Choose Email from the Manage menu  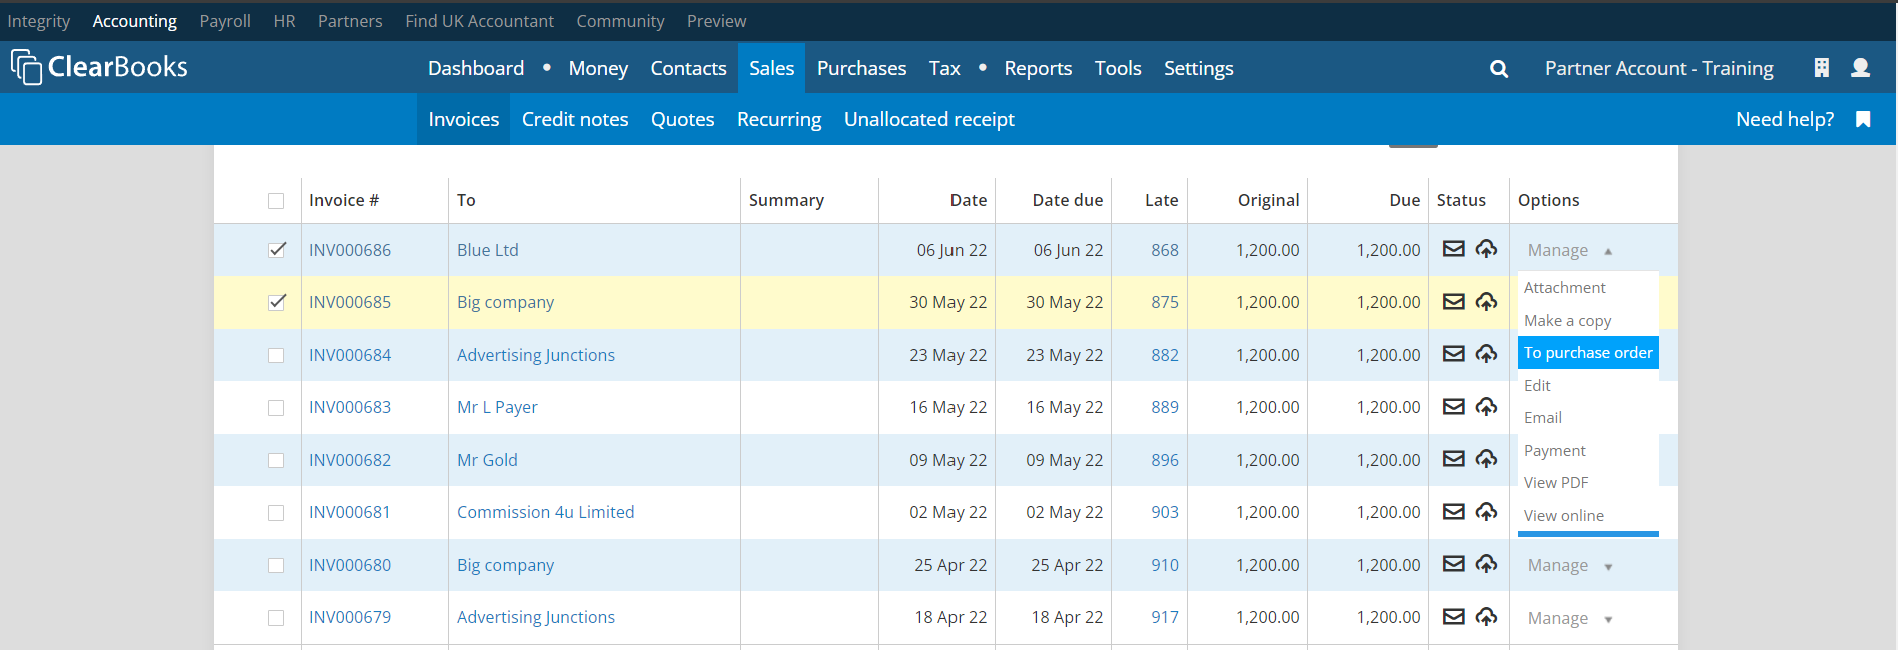click(1588, 417)
